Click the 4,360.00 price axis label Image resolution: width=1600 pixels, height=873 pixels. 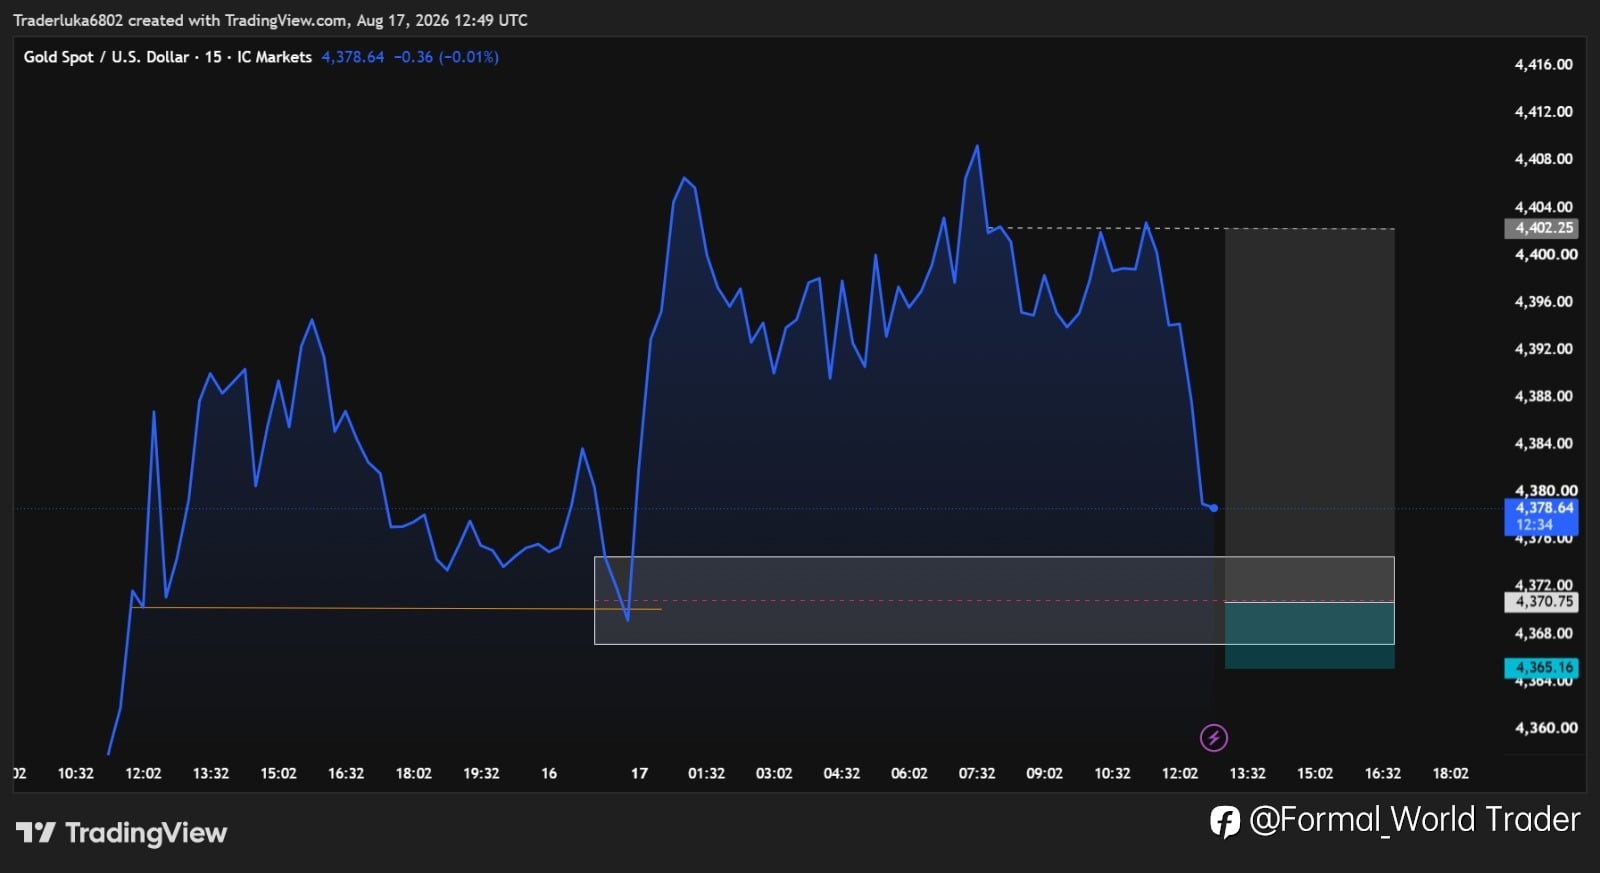pos(1546,728)
